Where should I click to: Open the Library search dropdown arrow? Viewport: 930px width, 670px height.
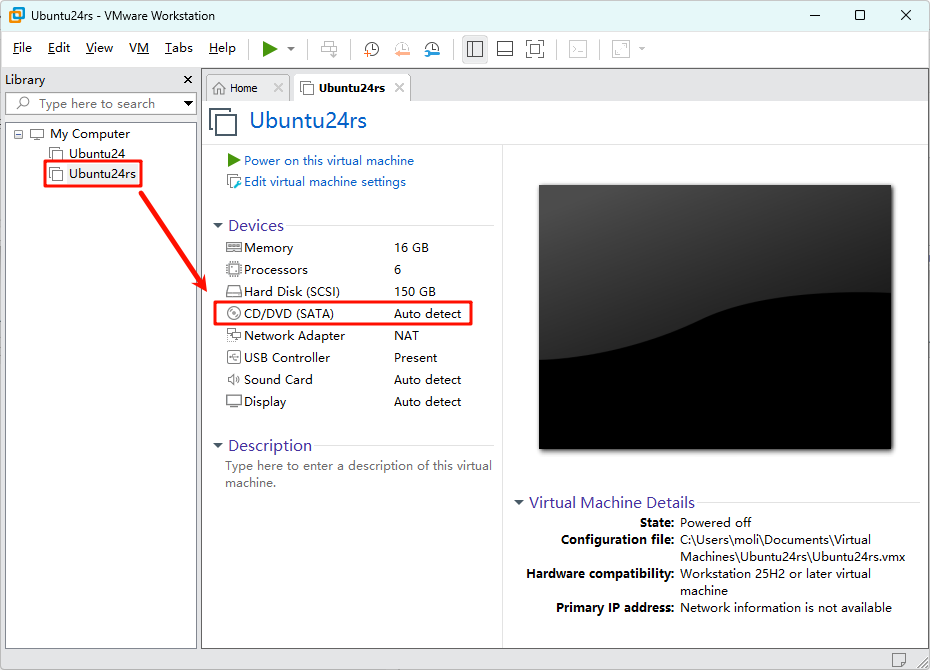(x=189, y=103)
